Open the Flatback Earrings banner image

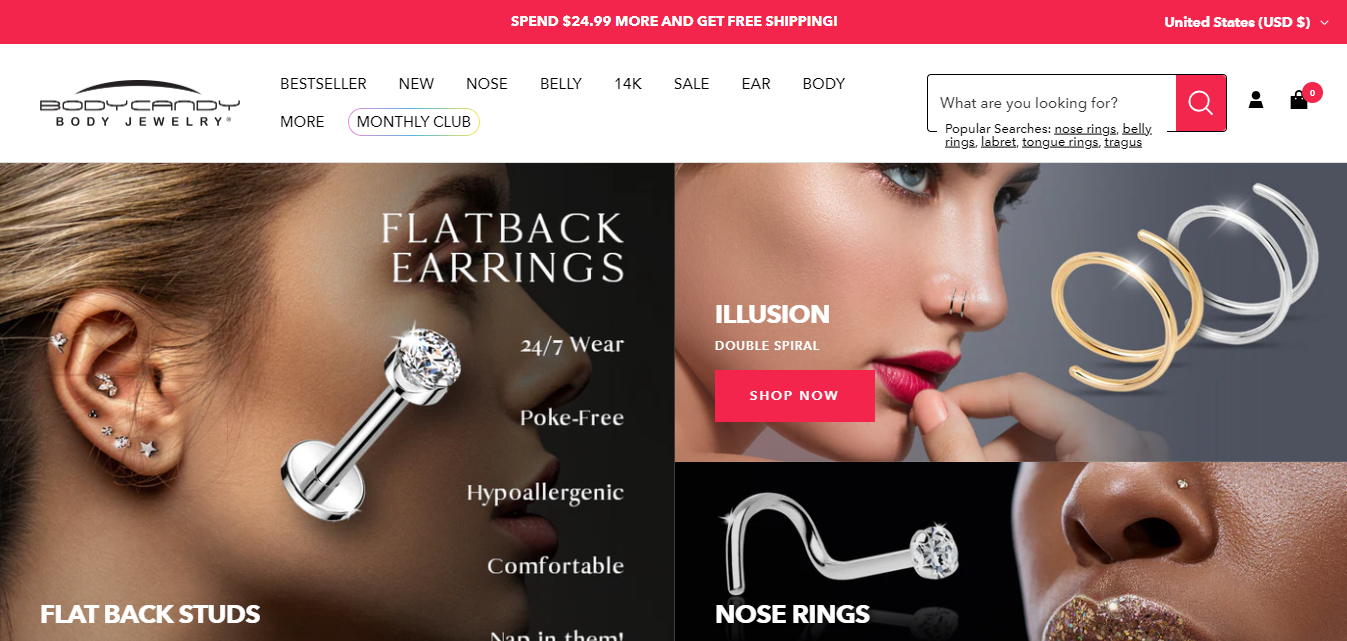[x=337, y=402]
